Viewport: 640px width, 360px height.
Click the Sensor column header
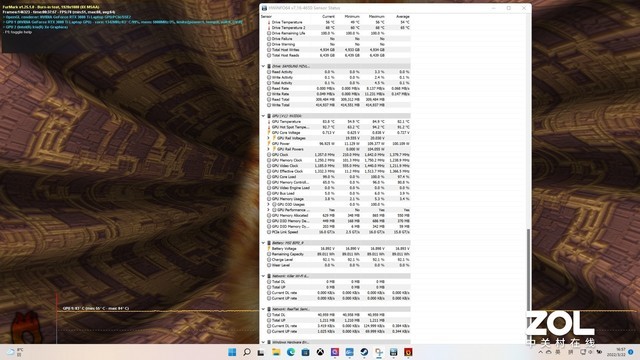(x=266, y=16)
